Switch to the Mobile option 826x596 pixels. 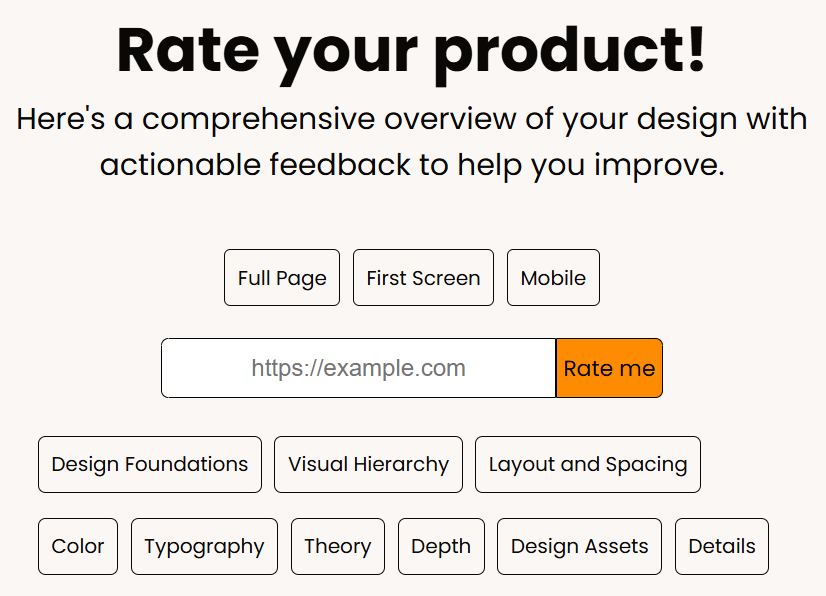(553, 278)
